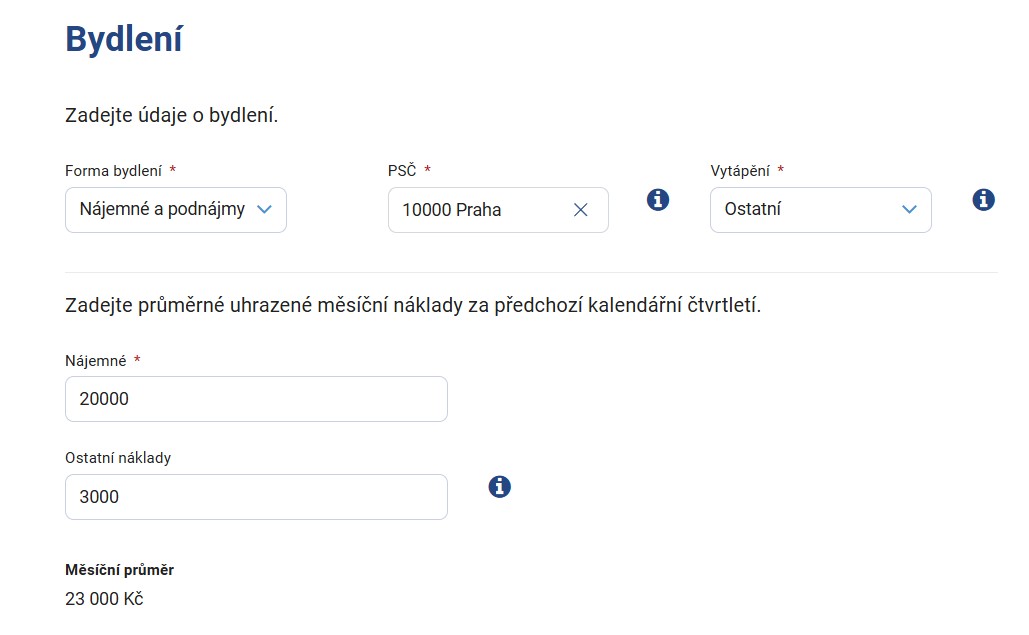Focus the Ostatní náklady input with 3000
Screen dimensions: 1029x635
point(256,497)
